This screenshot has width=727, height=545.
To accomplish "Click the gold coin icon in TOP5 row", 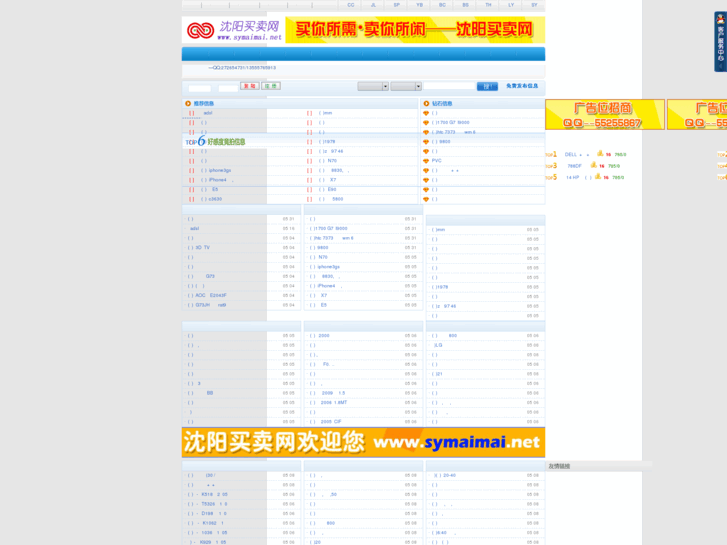I will [598, 176].
